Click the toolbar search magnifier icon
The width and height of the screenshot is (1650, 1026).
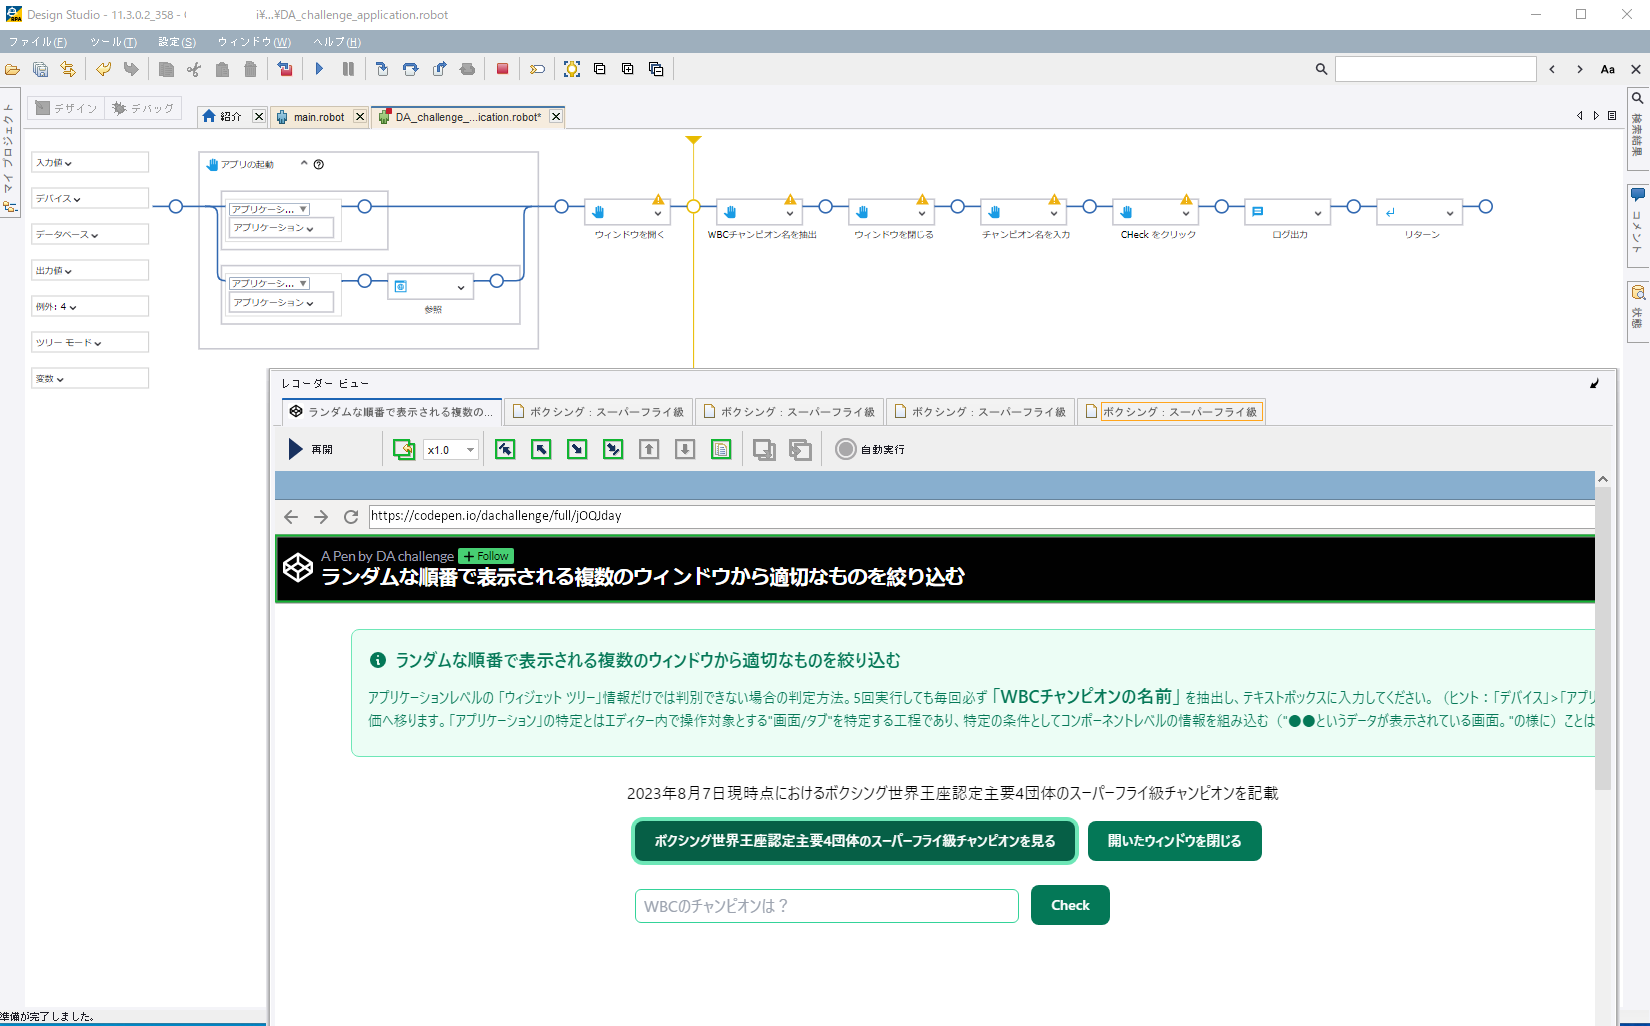tap(1321, 69)
